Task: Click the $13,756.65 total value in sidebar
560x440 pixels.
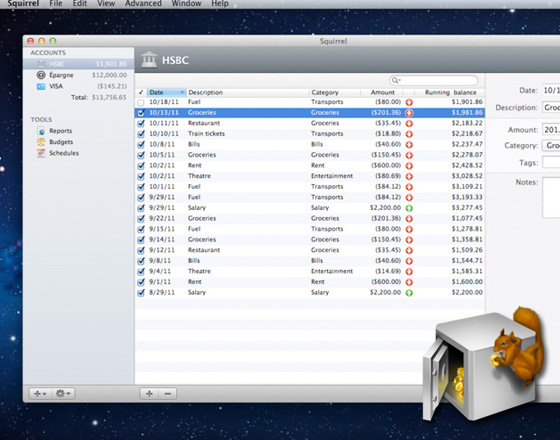Action: coord(109,98)
